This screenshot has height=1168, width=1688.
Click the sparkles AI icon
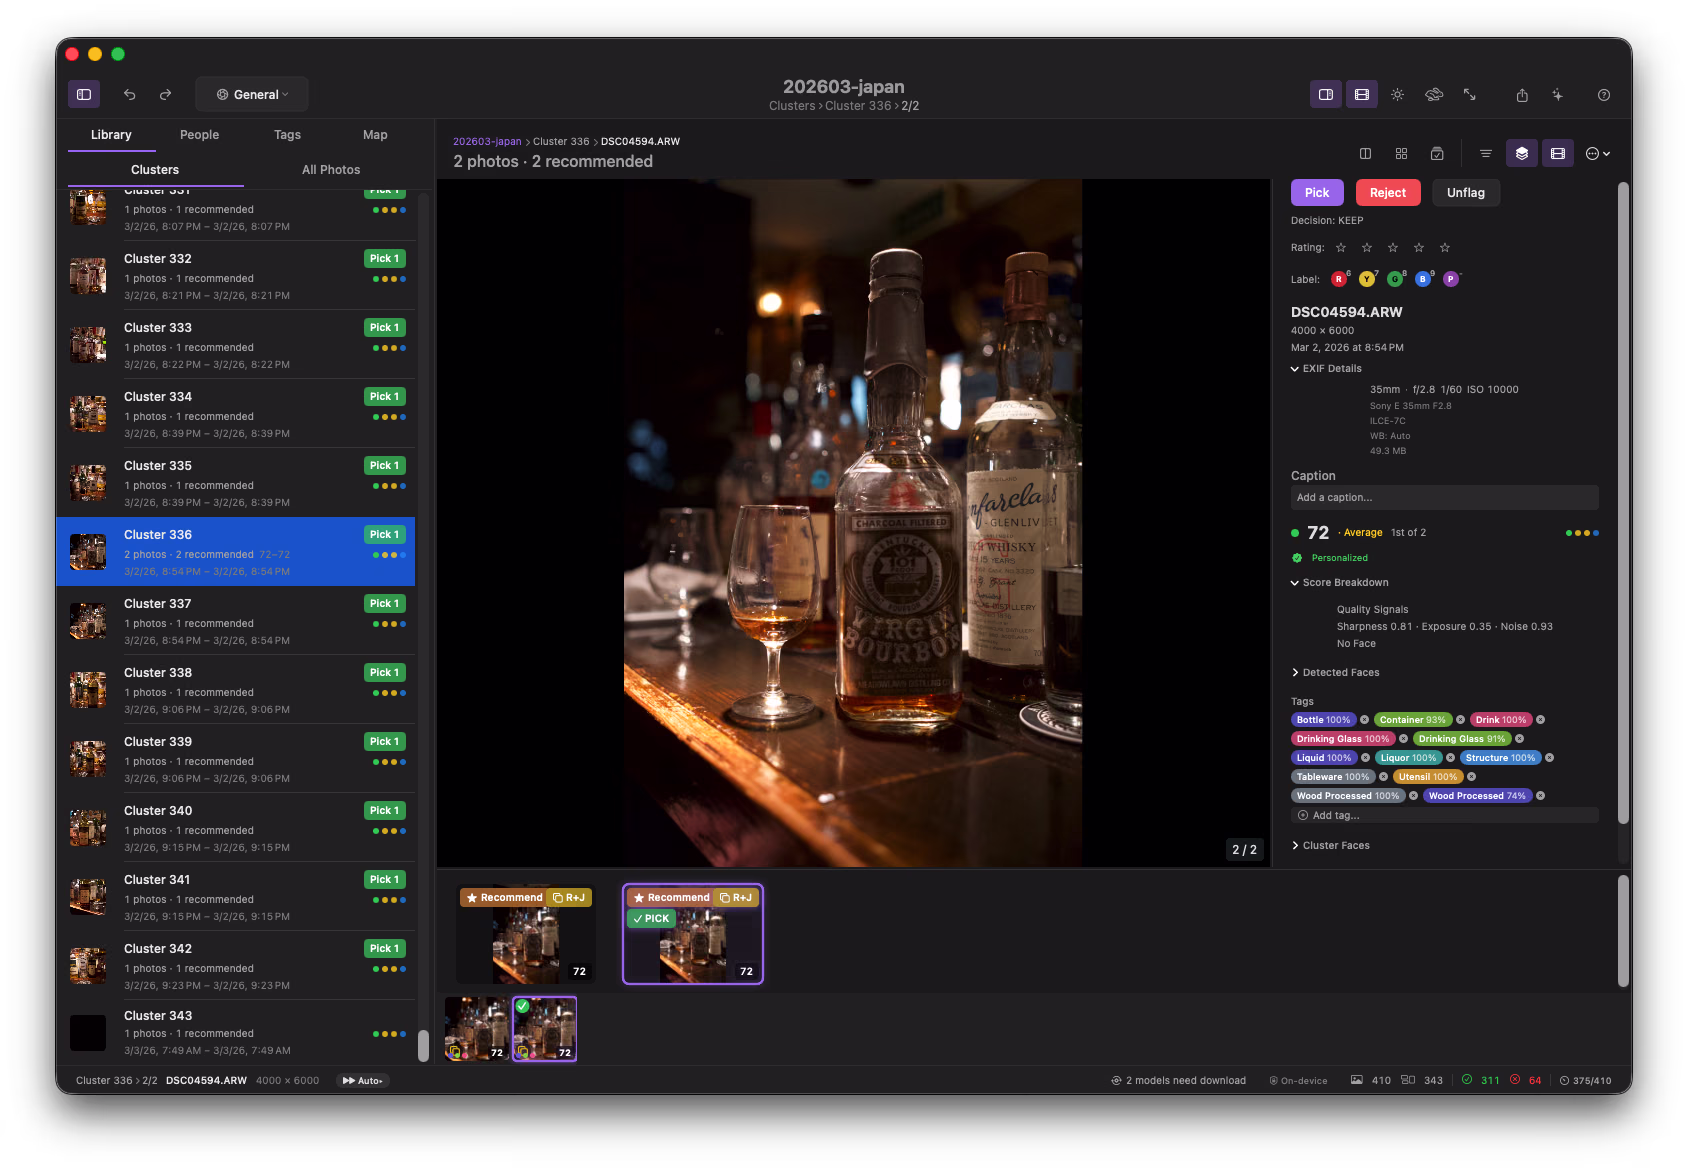(x=1557, y=95)
